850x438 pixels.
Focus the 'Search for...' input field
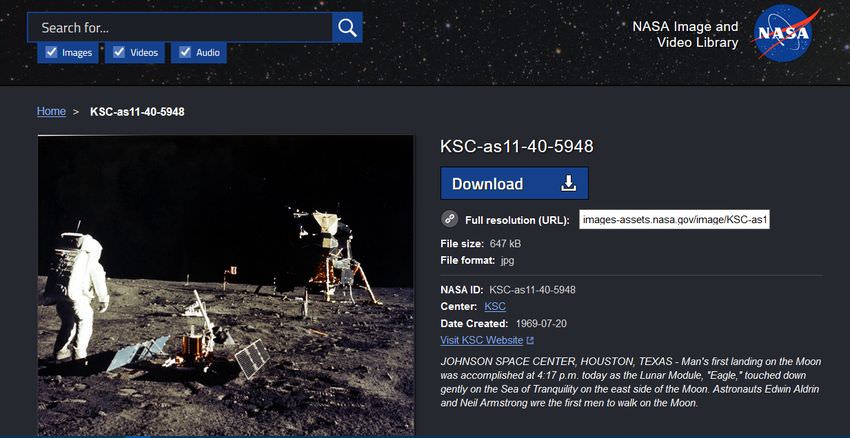(180, 28)
